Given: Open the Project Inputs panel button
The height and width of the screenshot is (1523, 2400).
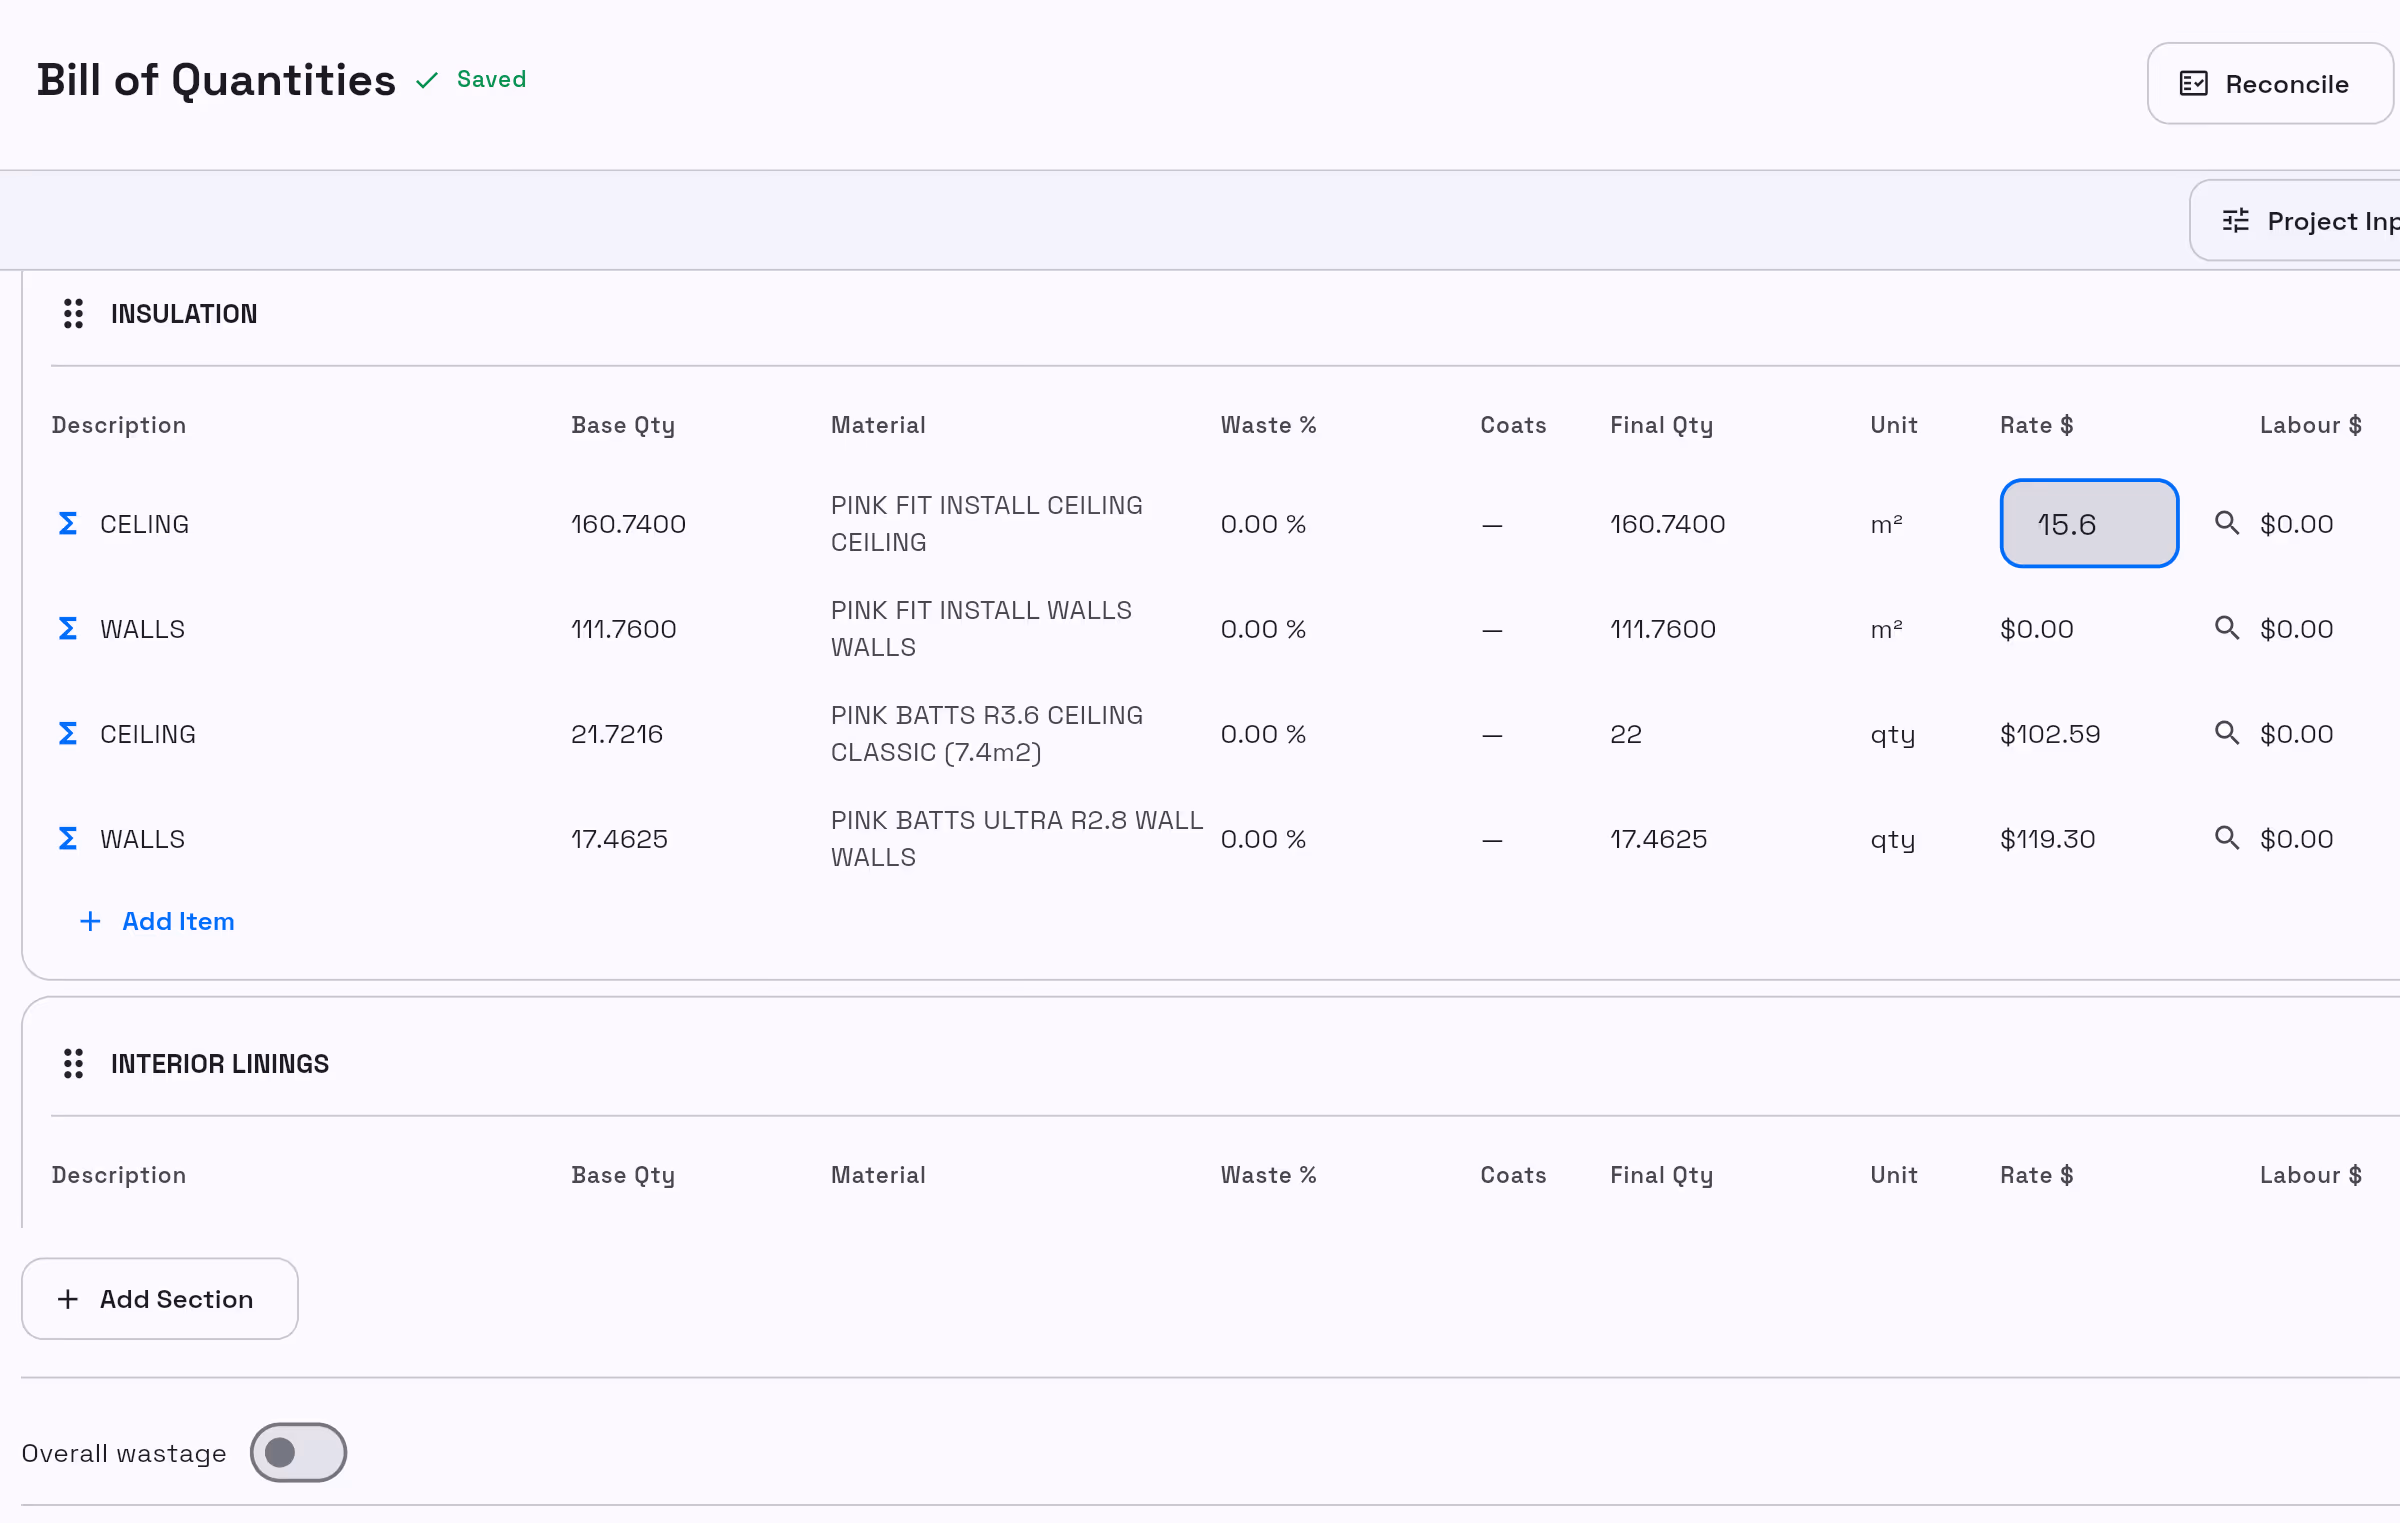Looking at the screenshot, I should click(x=2295, y=221).
